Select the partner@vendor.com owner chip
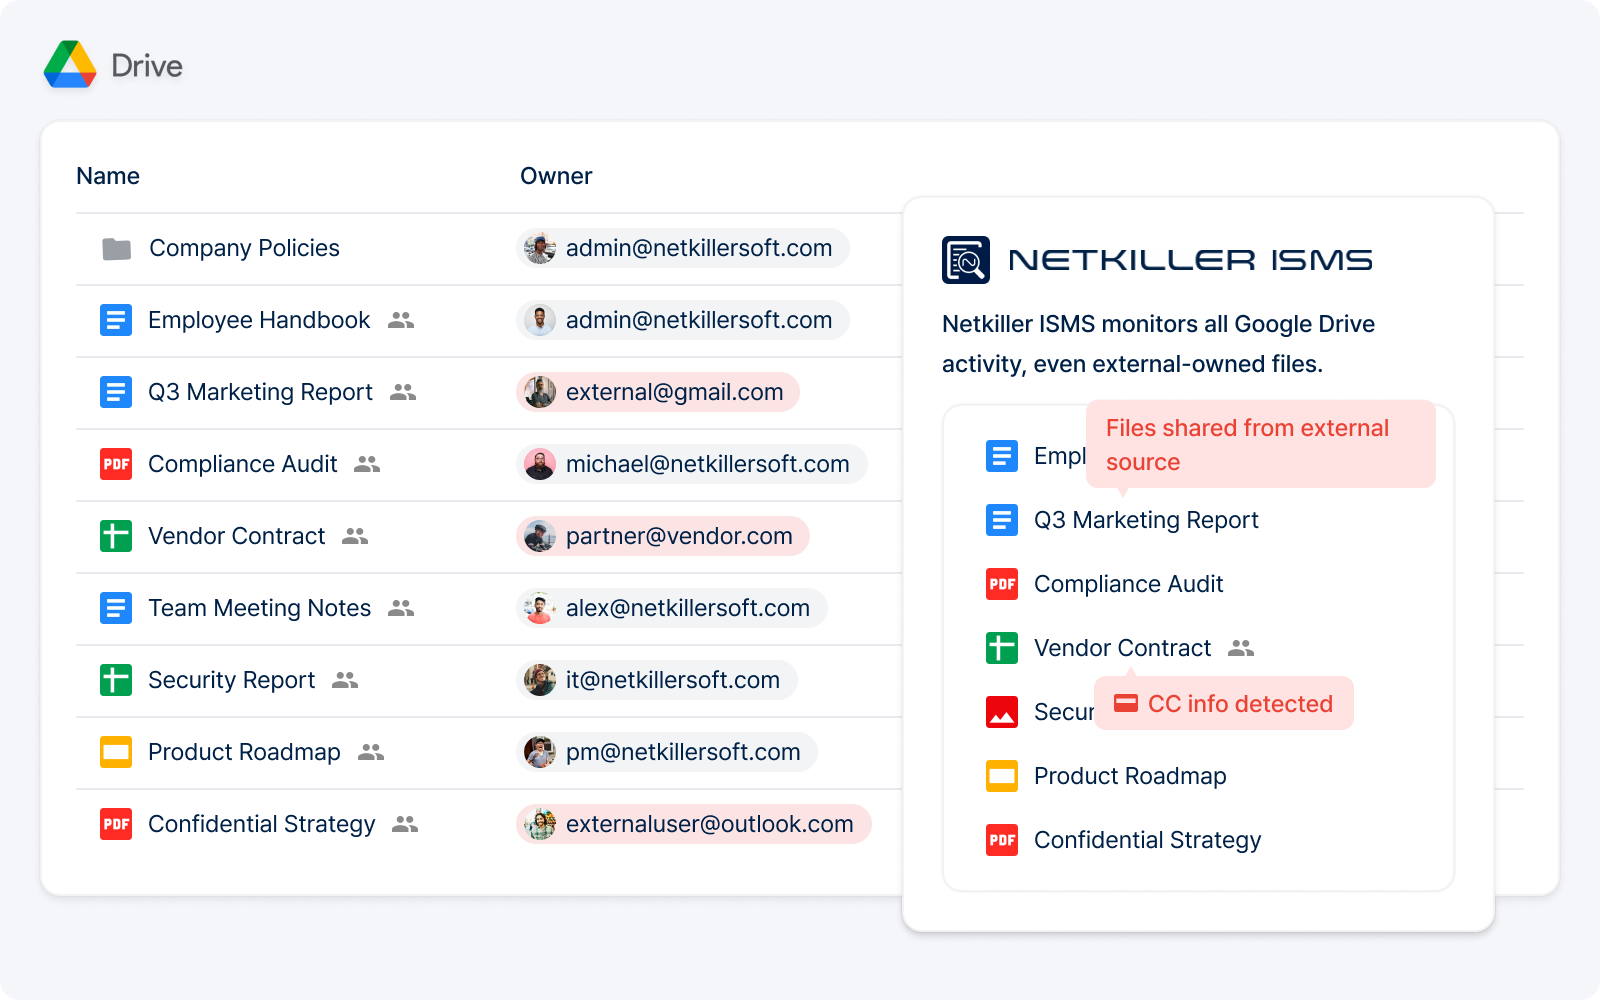 pos(663,536)
